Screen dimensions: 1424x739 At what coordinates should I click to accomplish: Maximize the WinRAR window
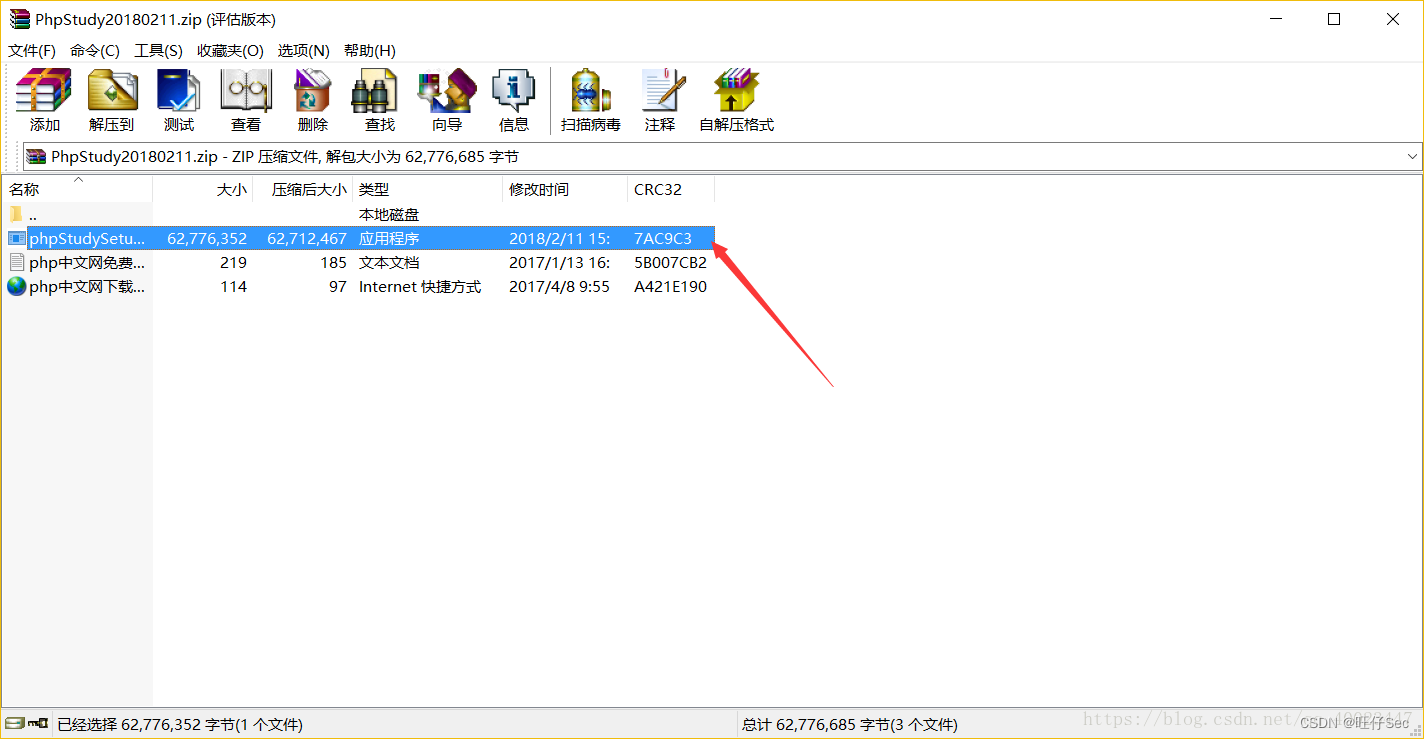tap(1334, 19)
